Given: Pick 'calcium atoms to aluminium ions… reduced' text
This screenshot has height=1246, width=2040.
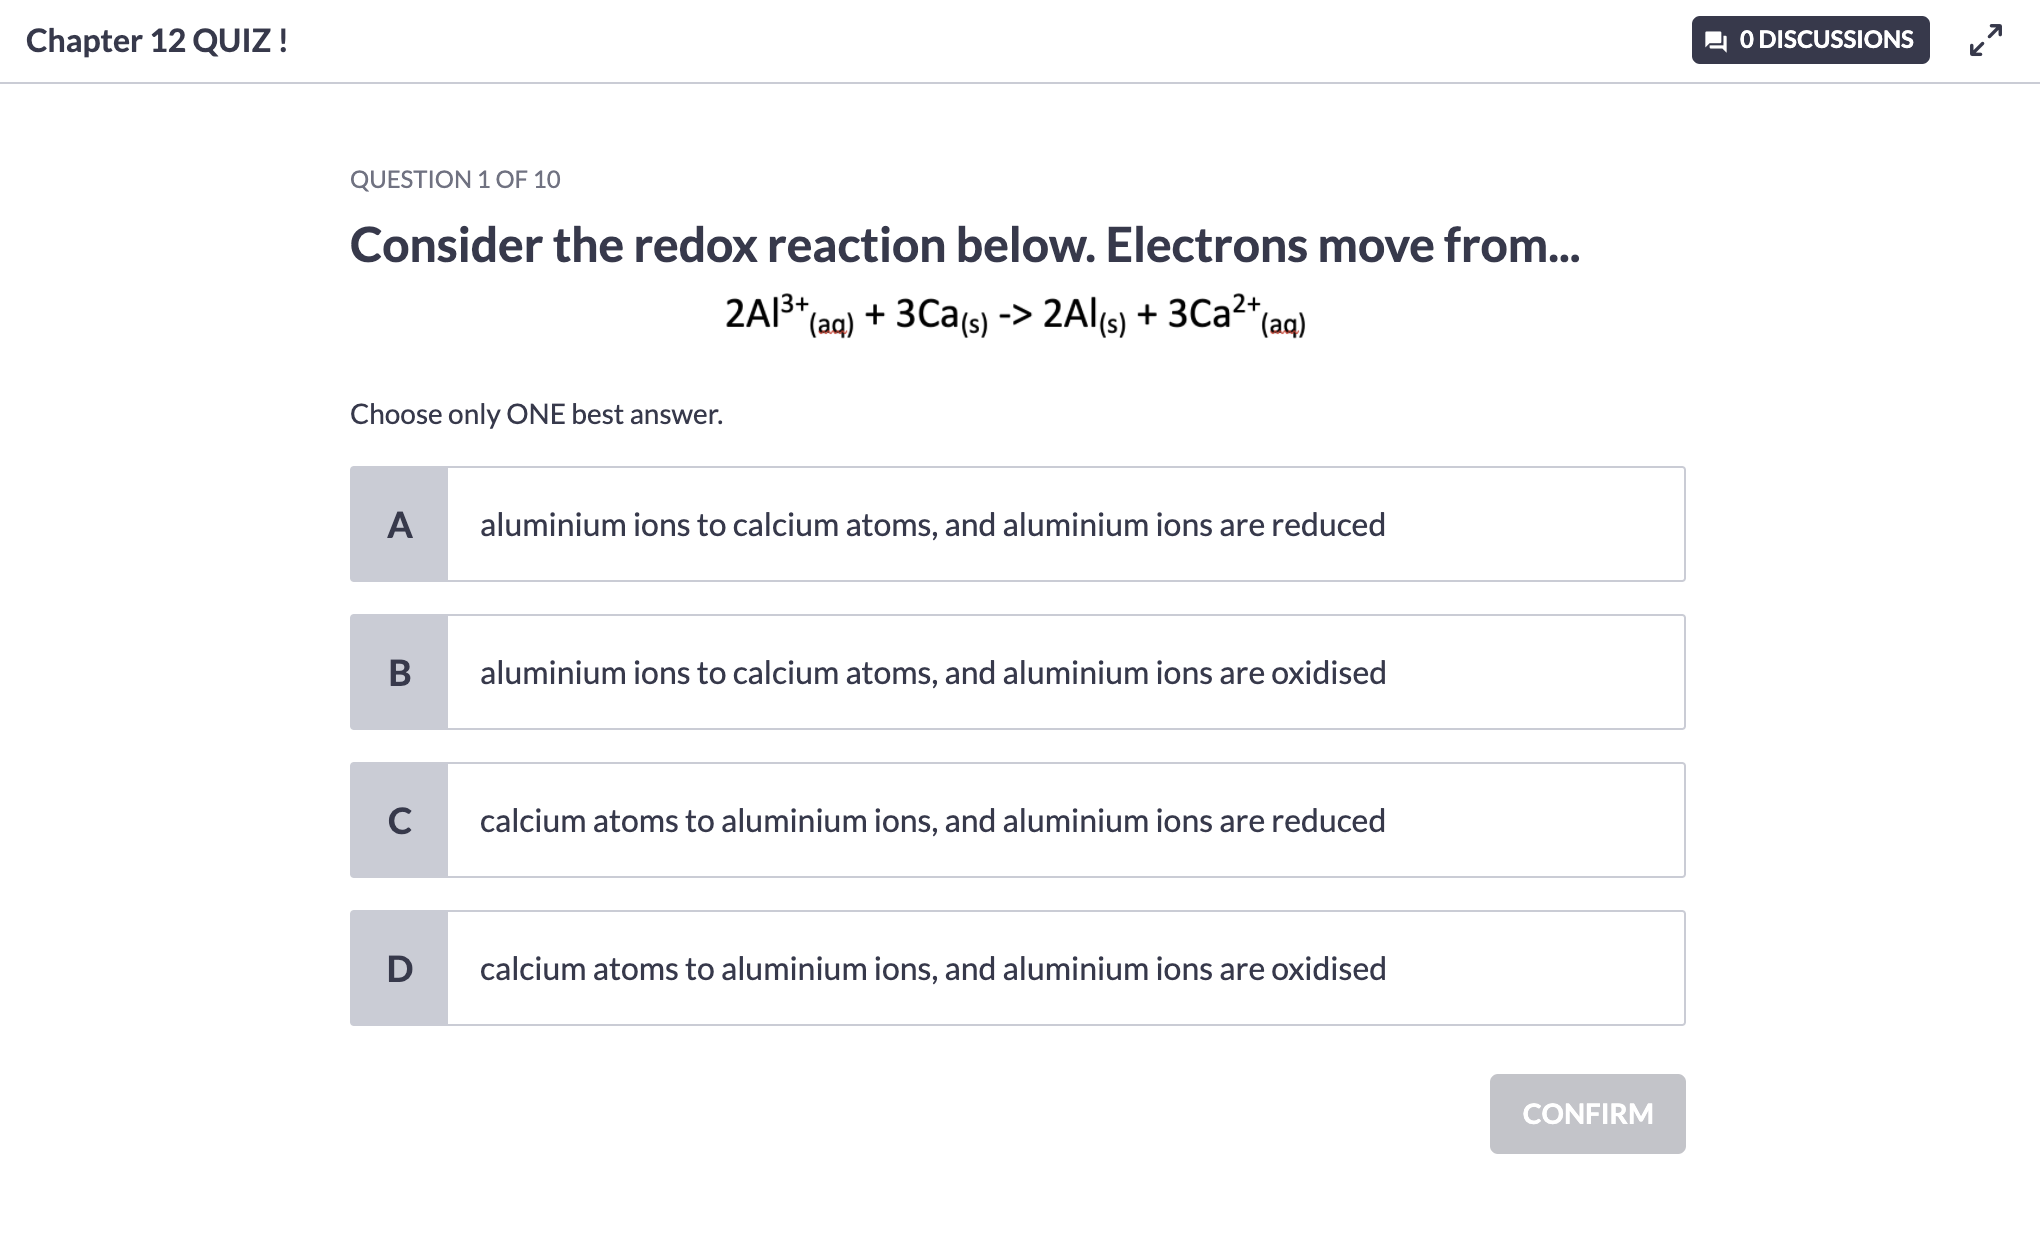Looking at the screenshot, I should click(932, 820).
